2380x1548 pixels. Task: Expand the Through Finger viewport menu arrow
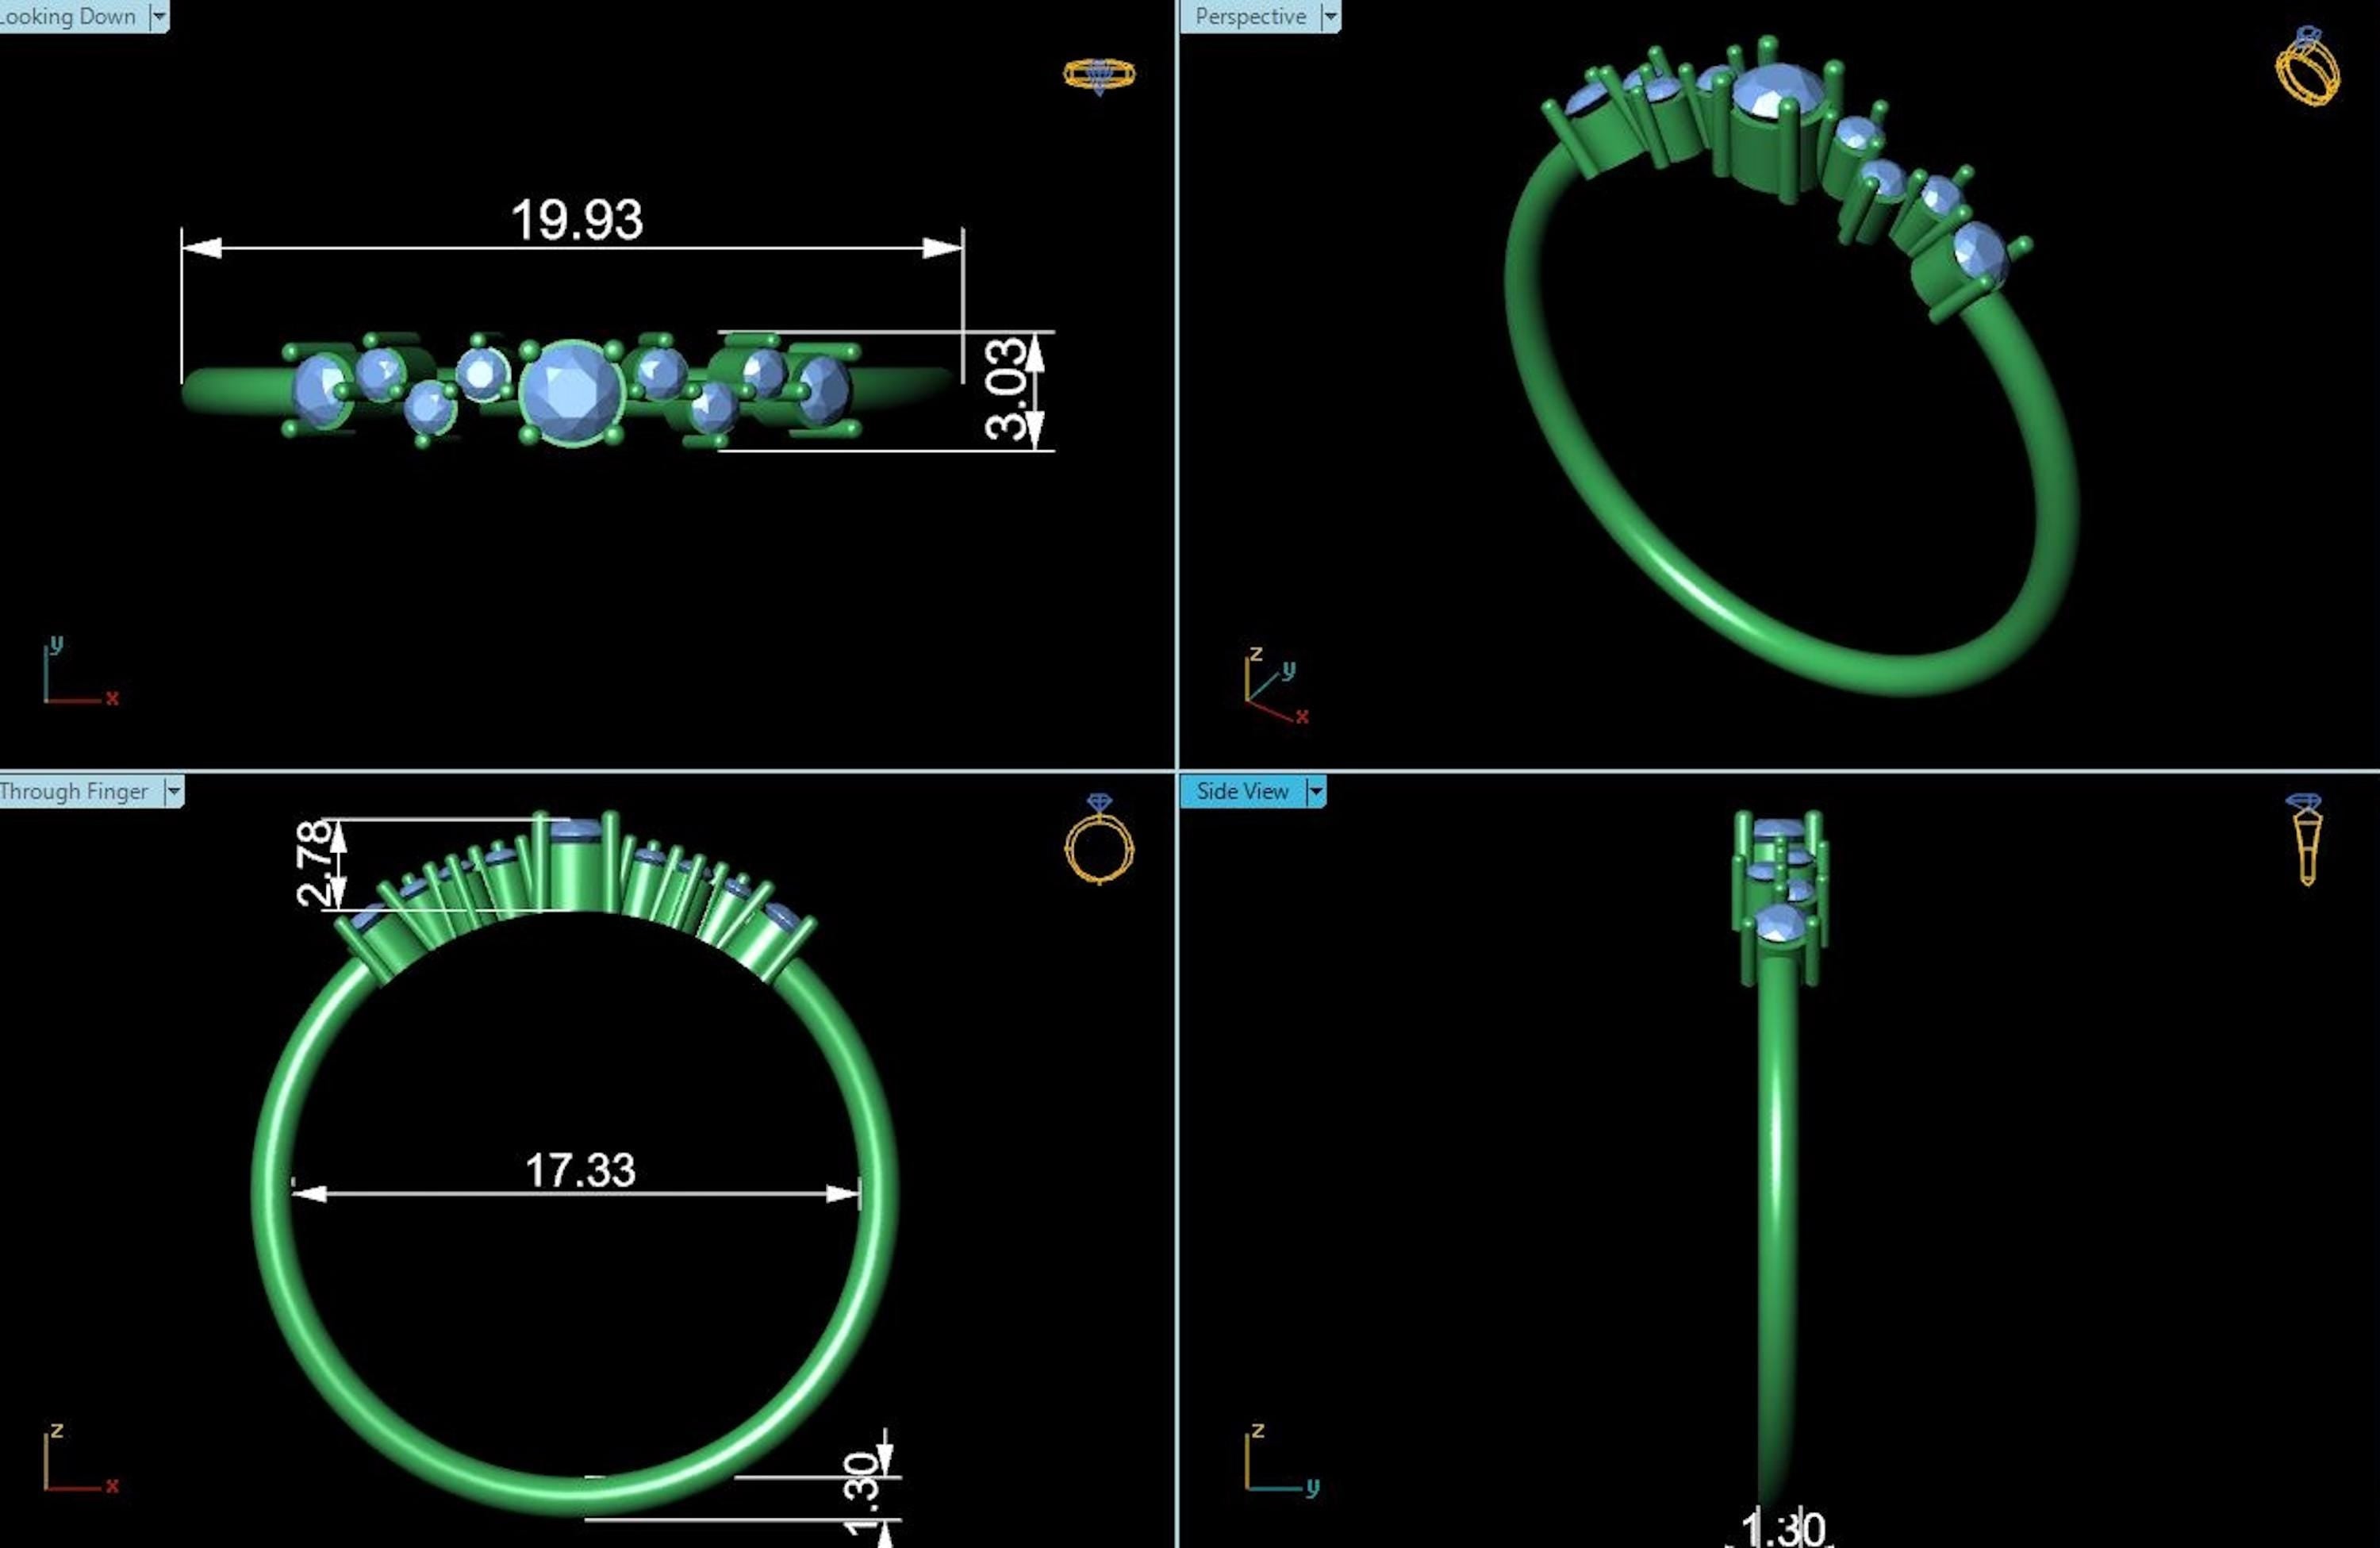[x=174, y=792]
